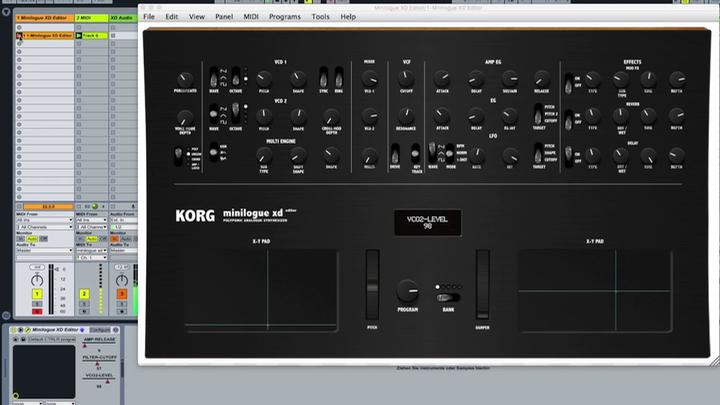Click inside the right X-Y Pad
The width and height of the screenshot is (720, 405).
tap(595, 289)
